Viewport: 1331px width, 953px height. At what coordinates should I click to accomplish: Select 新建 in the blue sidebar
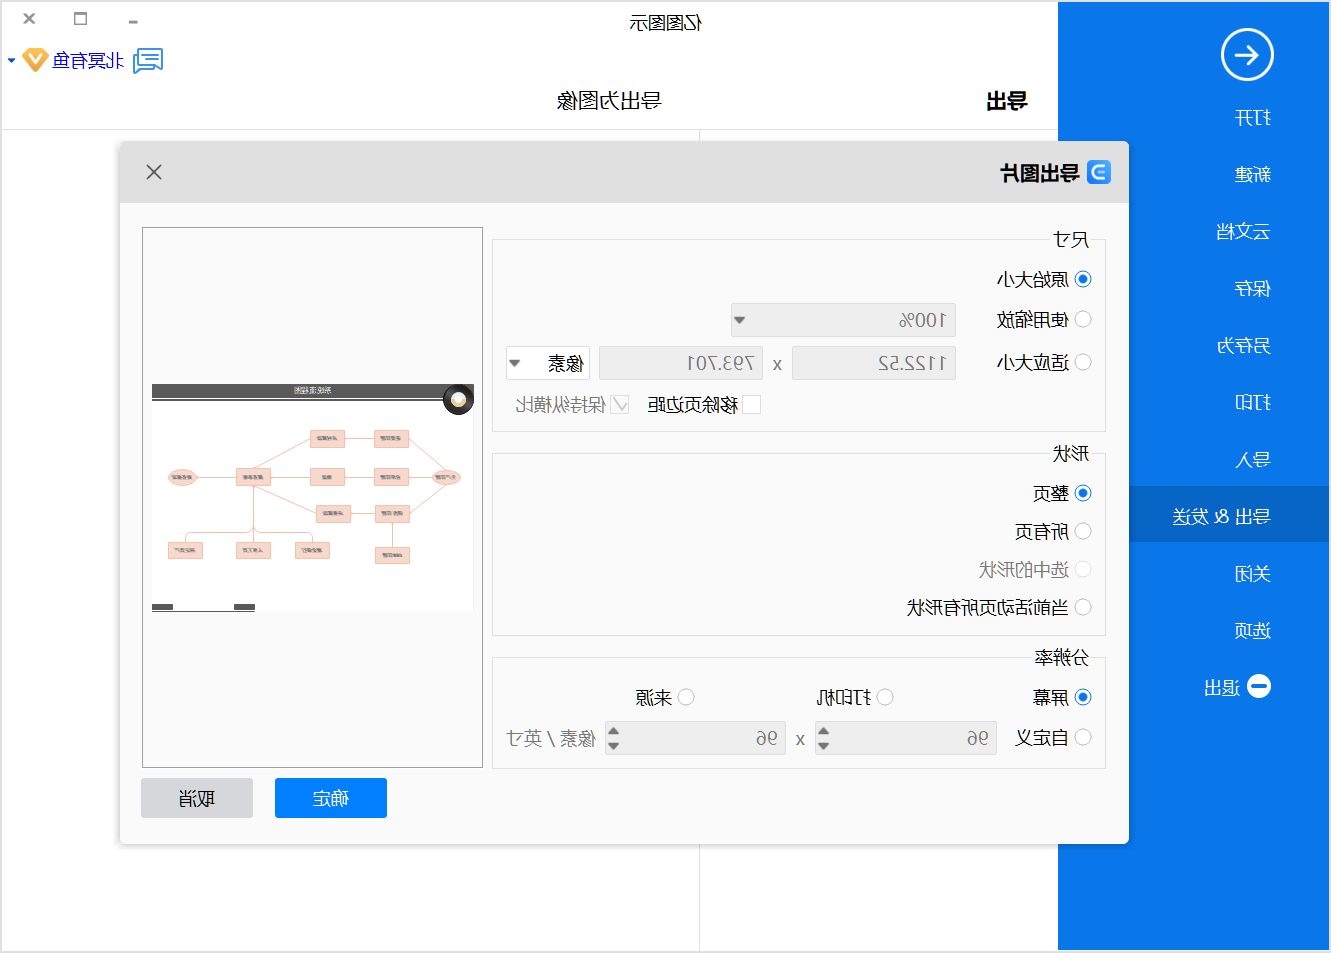(x=1253, y=175)
